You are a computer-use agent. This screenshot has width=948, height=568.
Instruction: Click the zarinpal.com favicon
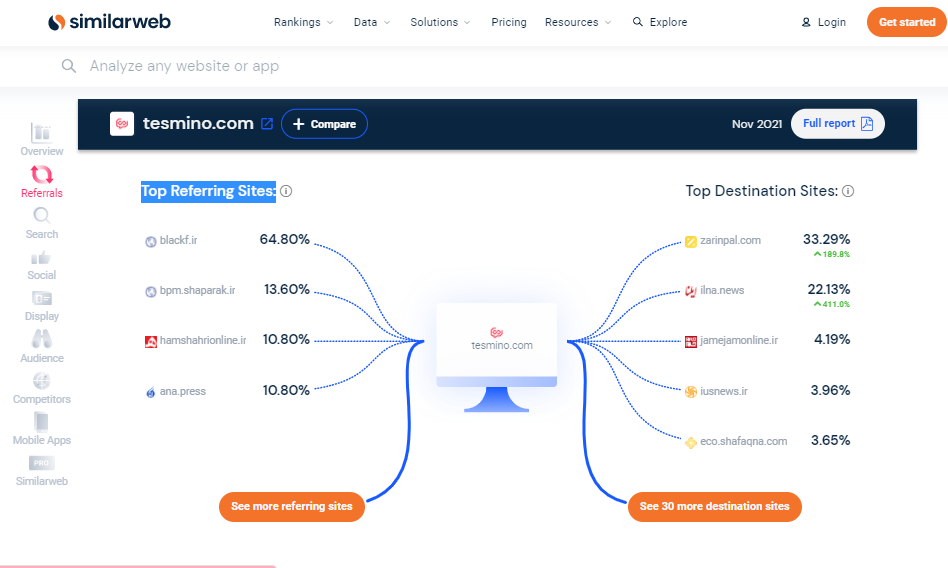[x=690, y=241]
